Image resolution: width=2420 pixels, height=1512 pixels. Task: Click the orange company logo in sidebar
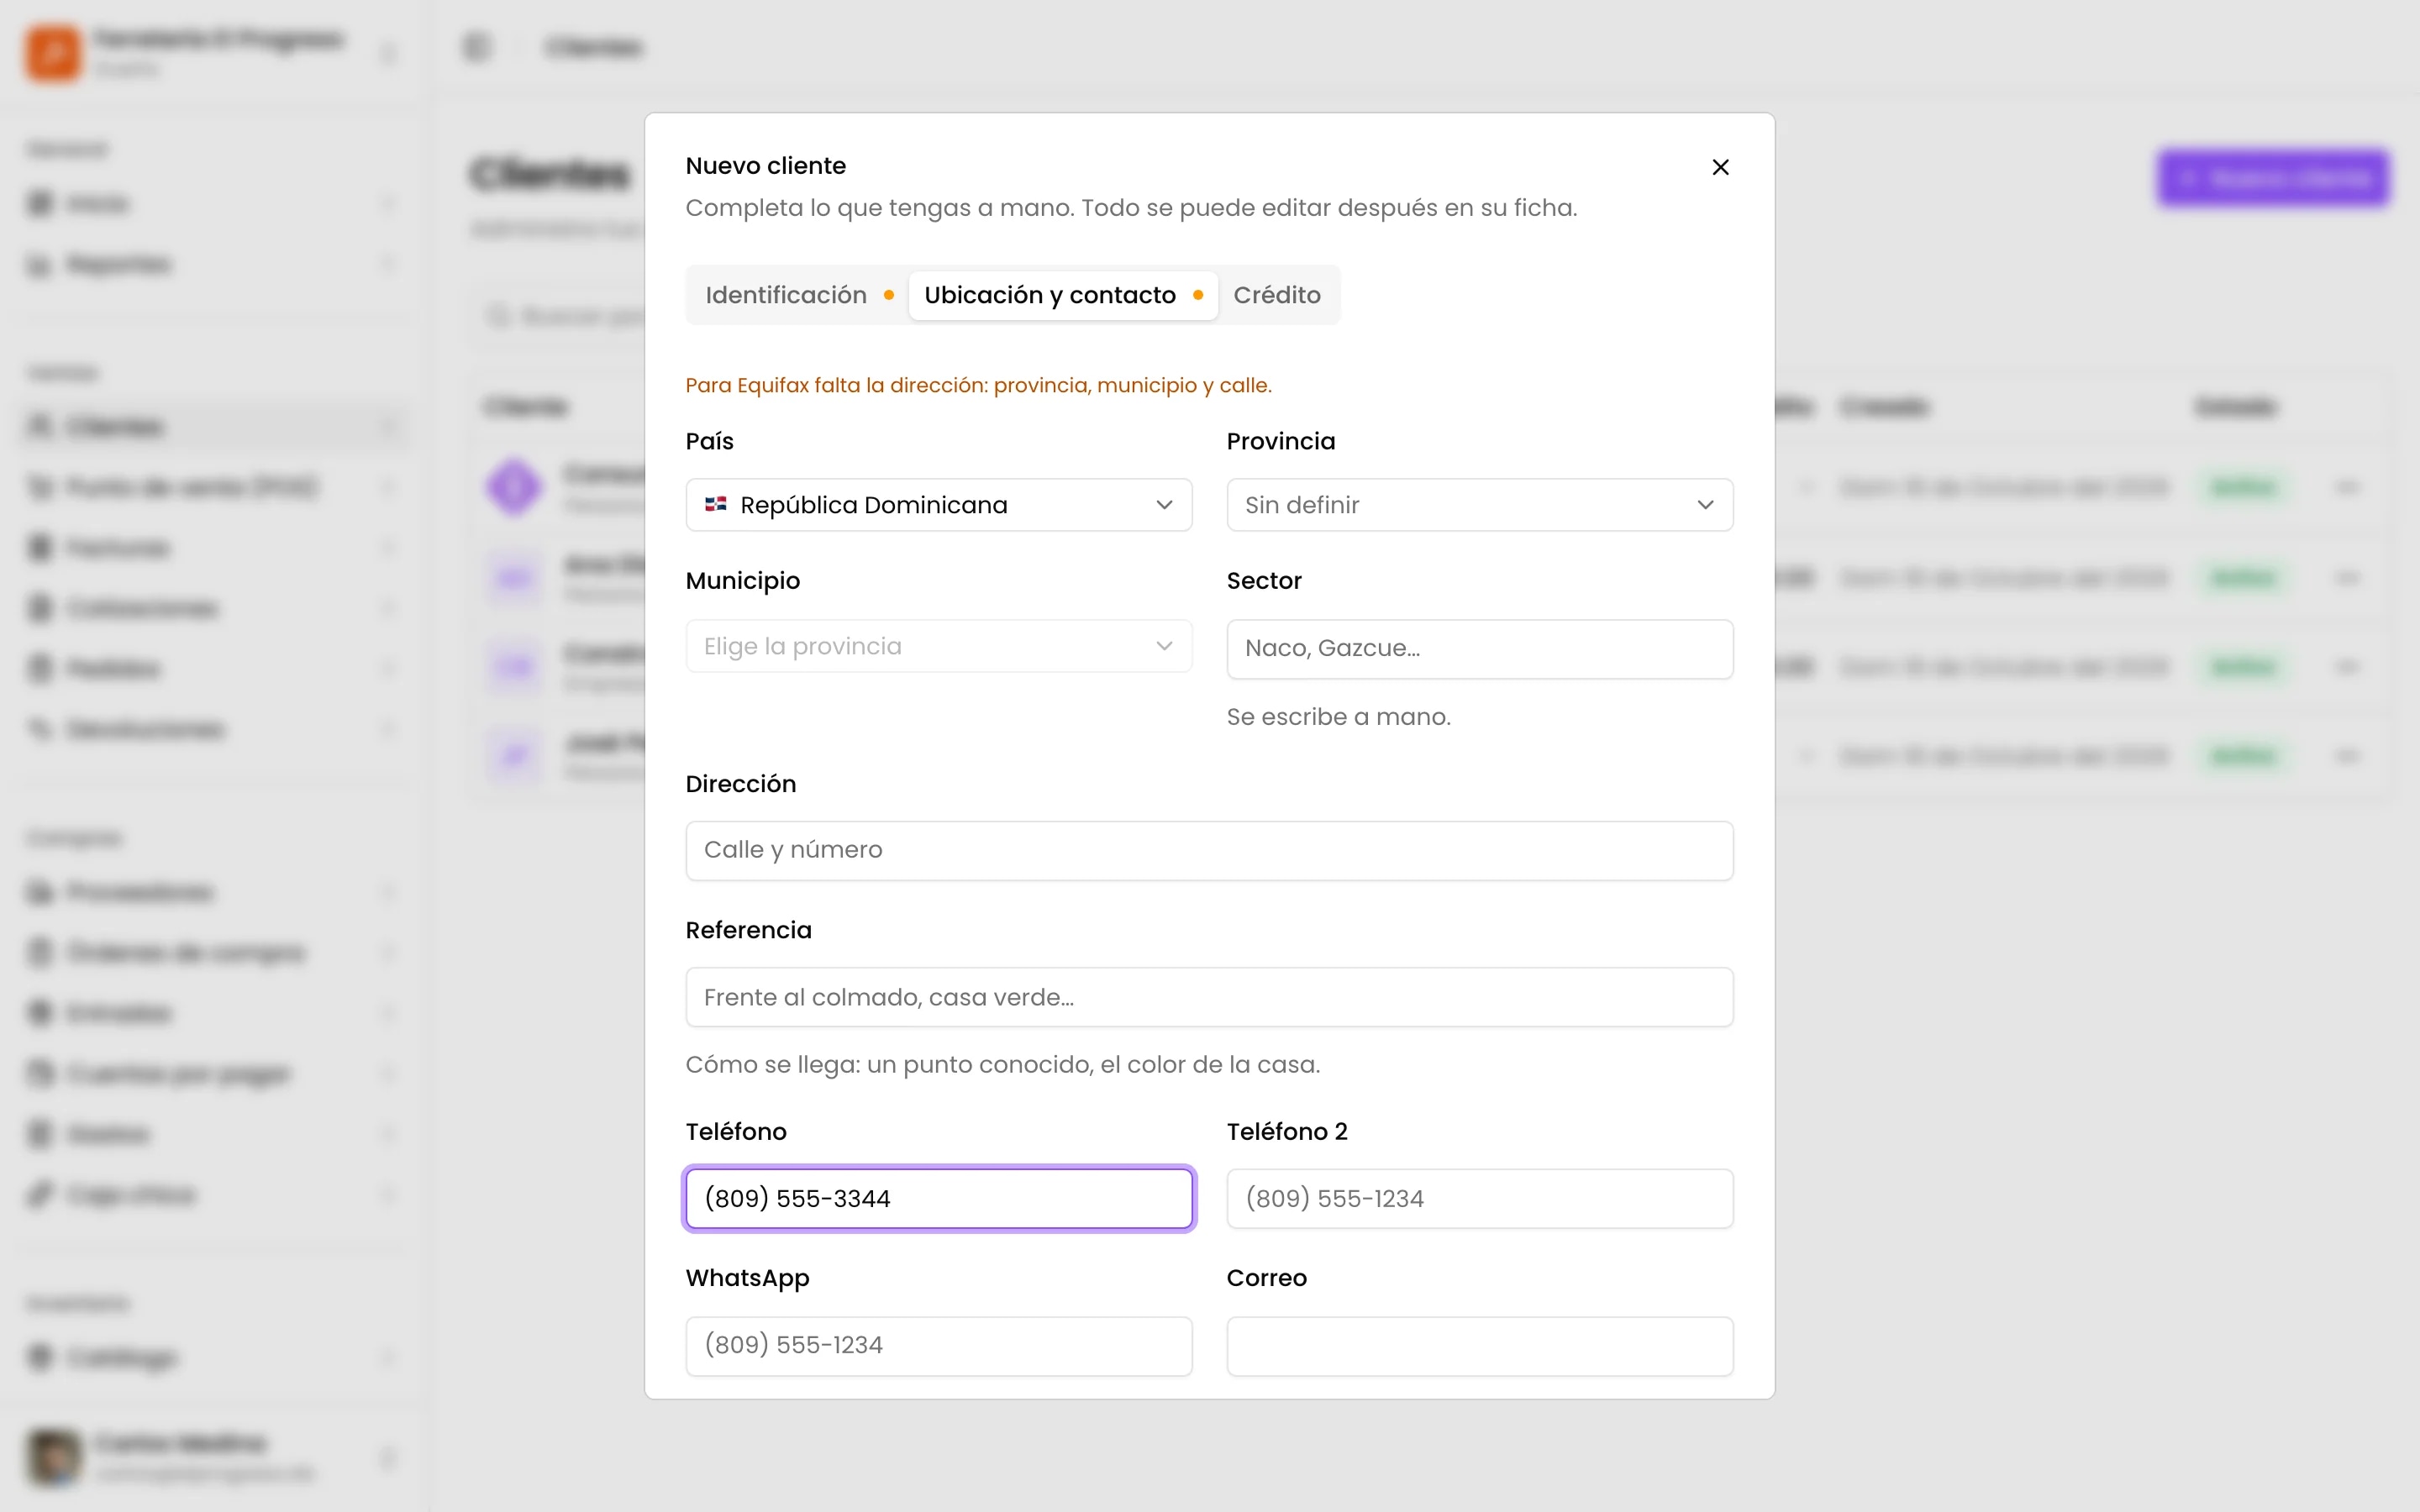[x=52, y=52]
